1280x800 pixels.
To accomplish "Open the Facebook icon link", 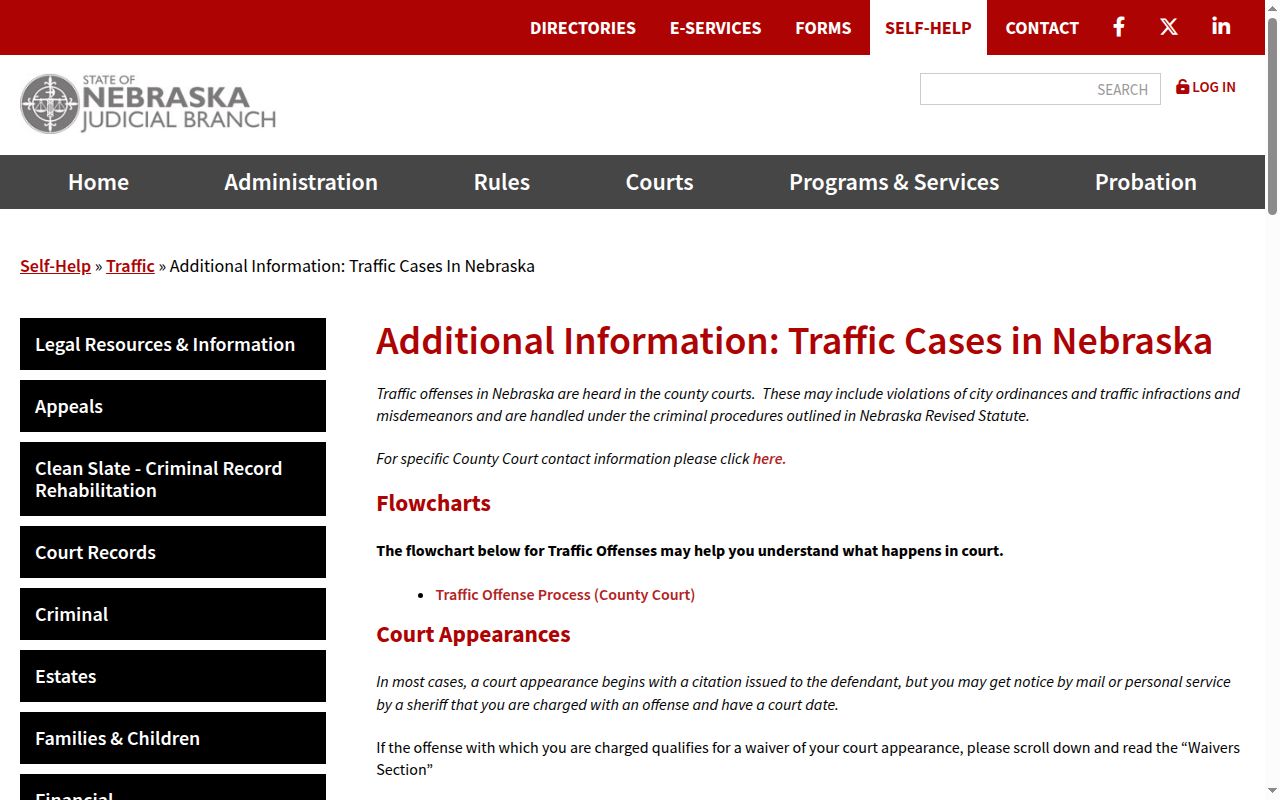I will [1119, 27].
